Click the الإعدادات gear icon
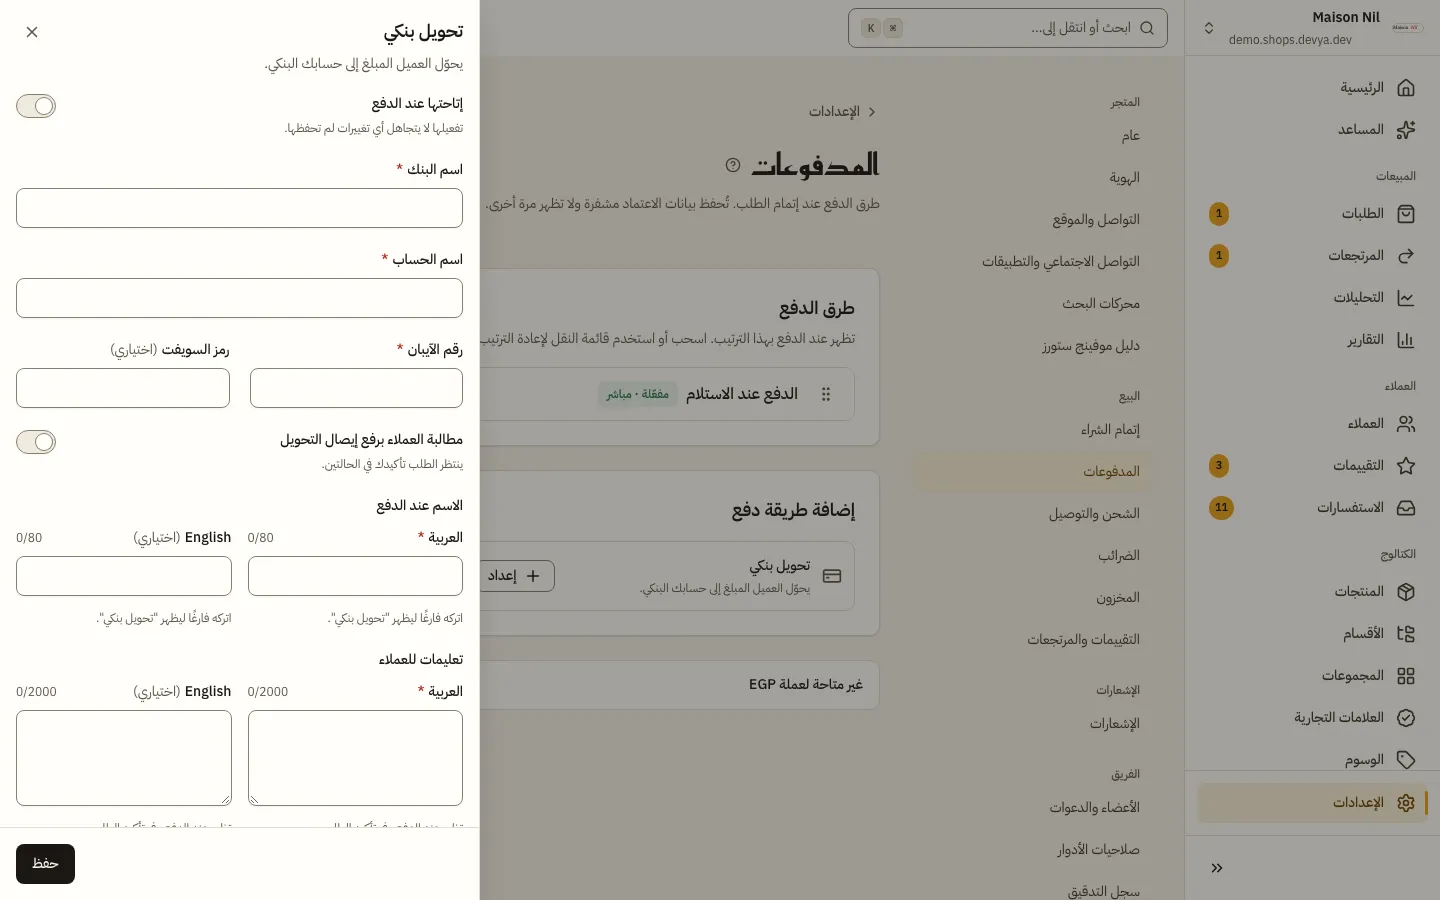The height and width of the screenshot is (900, 1440). (x=1406, y=803)
